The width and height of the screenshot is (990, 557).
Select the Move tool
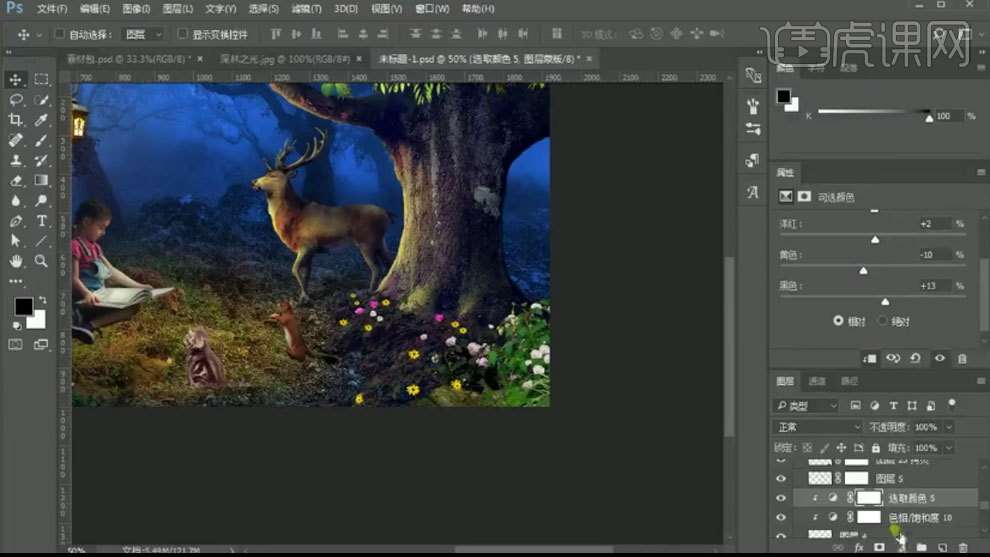pyautogui.click(x=16, y=80)
